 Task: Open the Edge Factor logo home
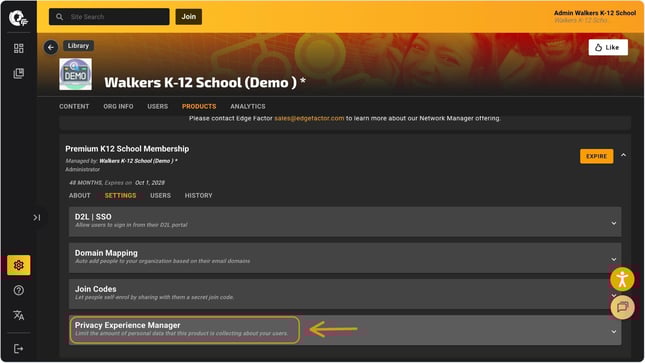18,18
